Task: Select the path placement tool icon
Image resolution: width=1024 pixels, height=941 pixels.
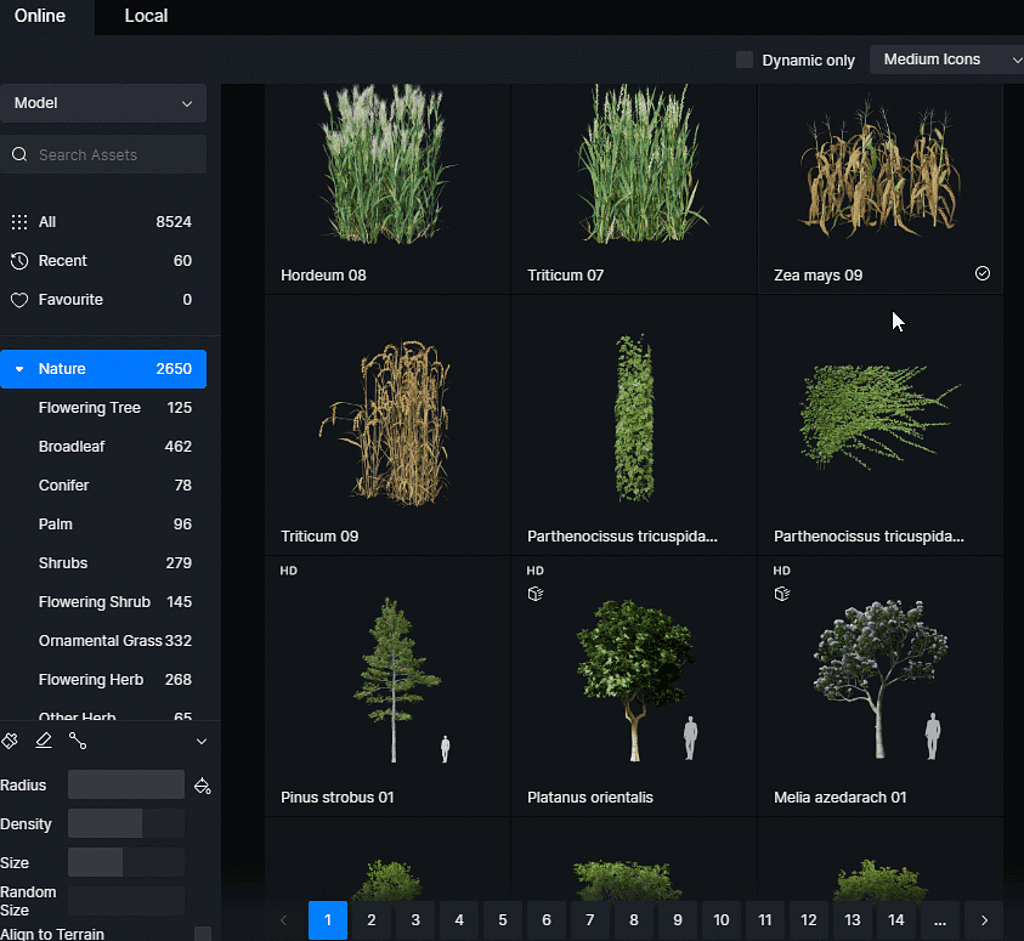Action: [78, 741]
